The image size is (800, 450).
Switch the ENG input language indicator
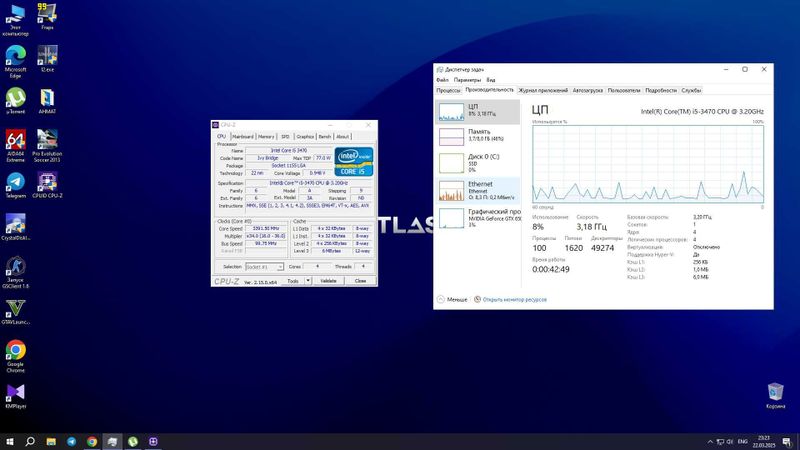click(743, 442)
